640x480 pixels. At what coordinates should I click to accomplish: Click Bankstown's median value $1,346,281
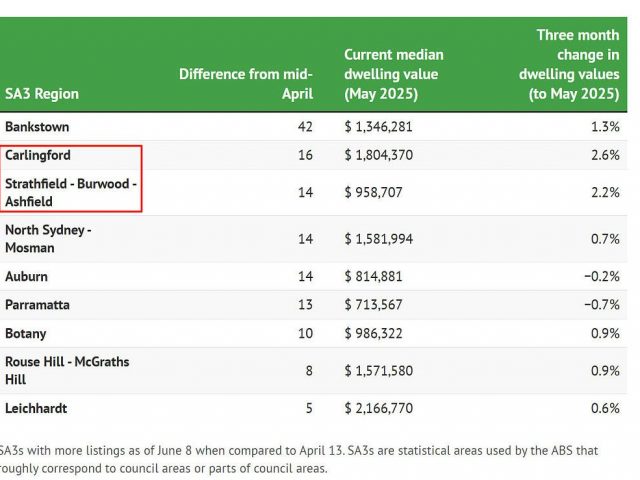pos(378,127)
